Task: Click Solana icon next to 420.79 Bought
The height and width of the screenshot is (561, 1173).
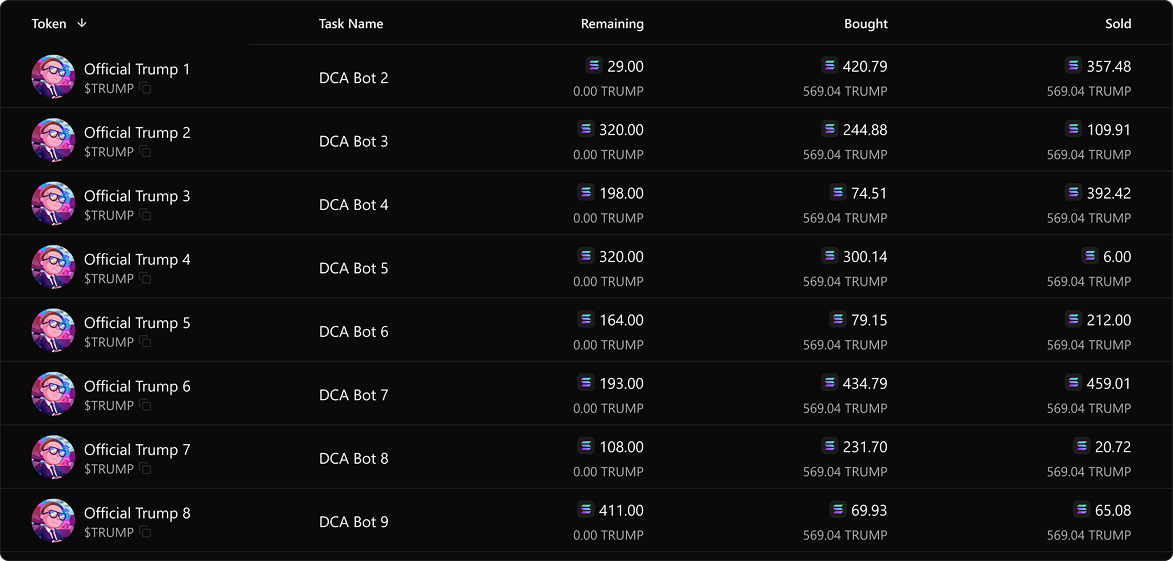Action: (x=830, y=66)
